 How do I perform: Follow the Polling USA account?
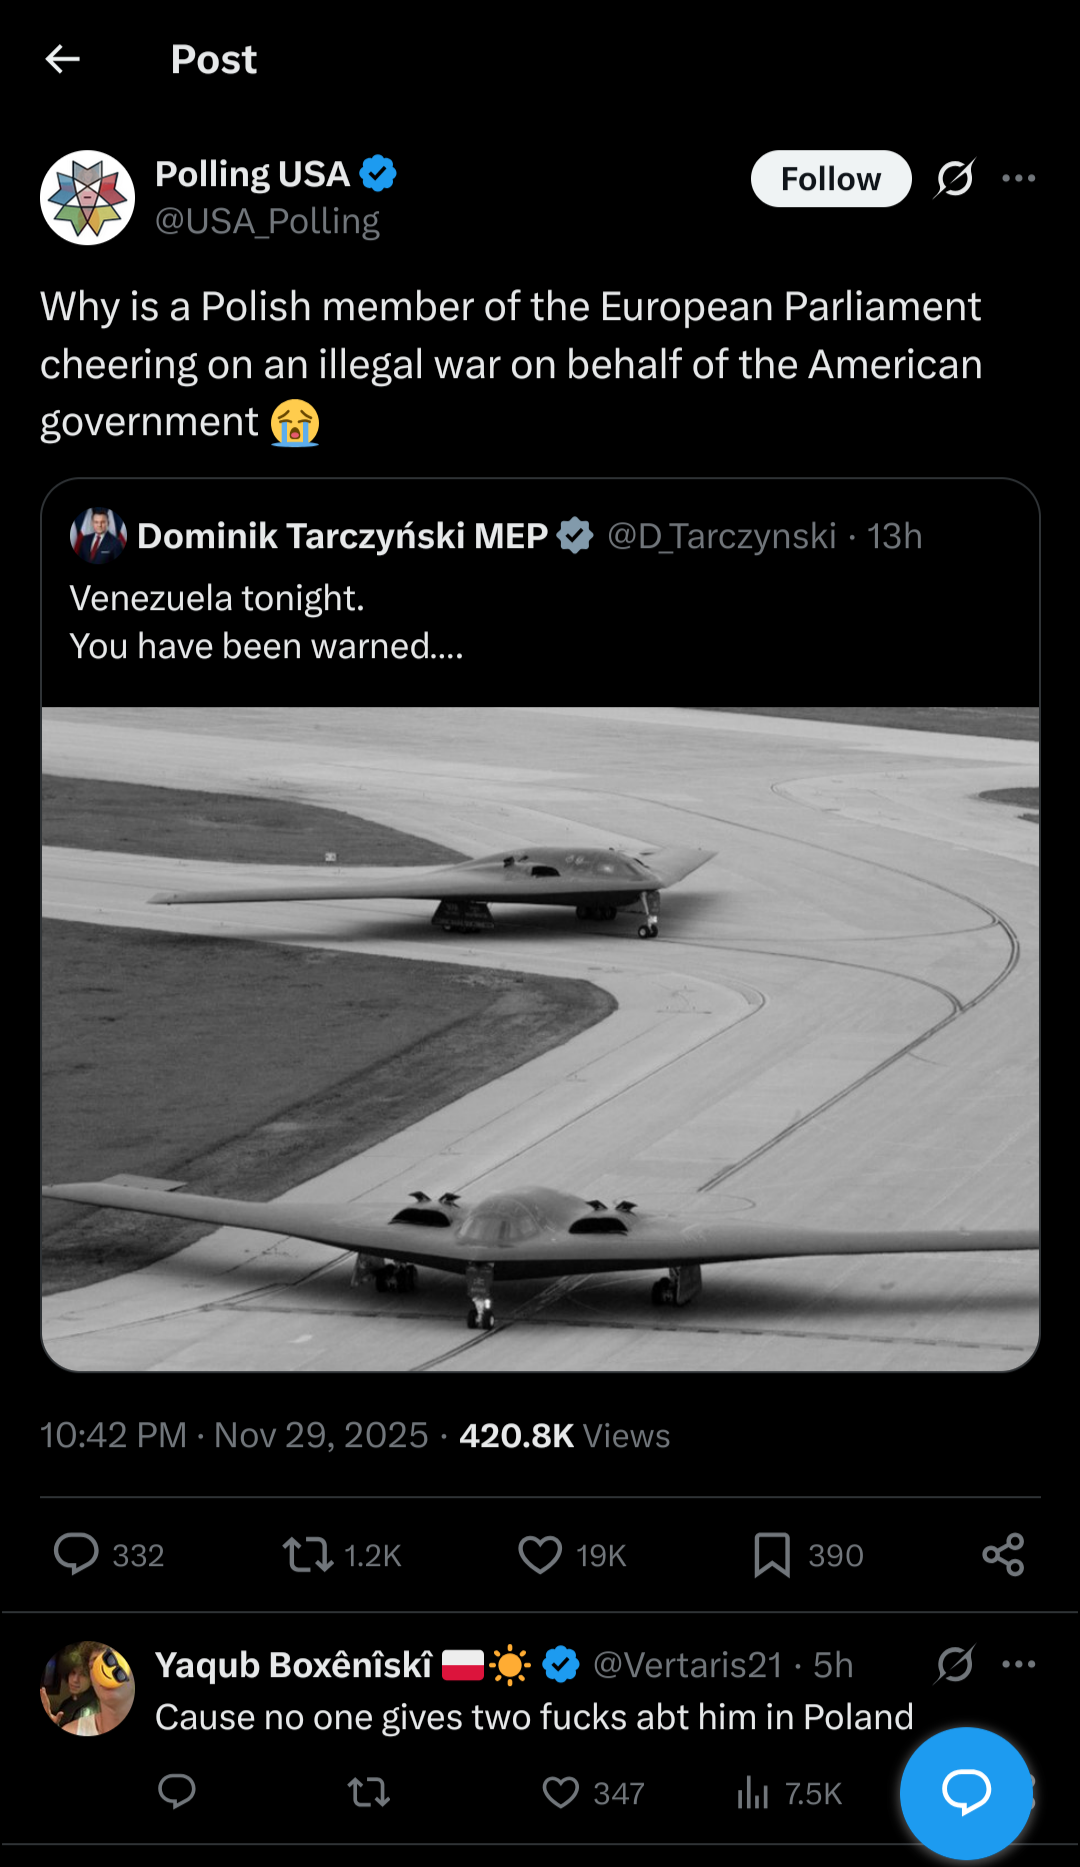[830, 179]
